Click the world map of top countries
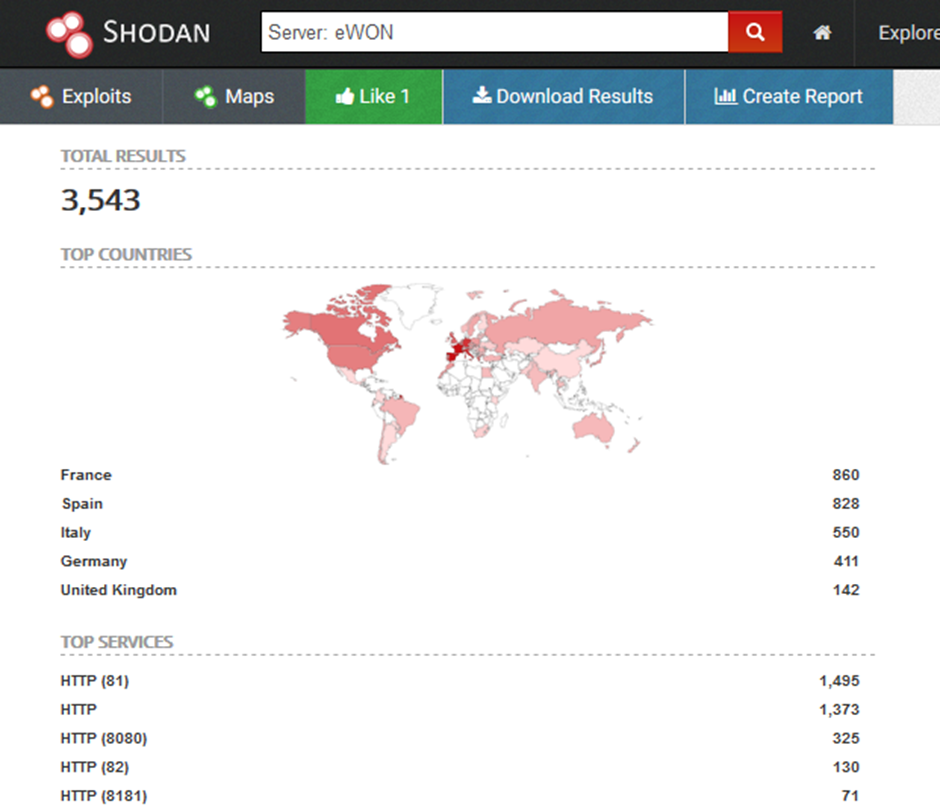The width and height of the screenshot is (940, 810). pos(468,374)
